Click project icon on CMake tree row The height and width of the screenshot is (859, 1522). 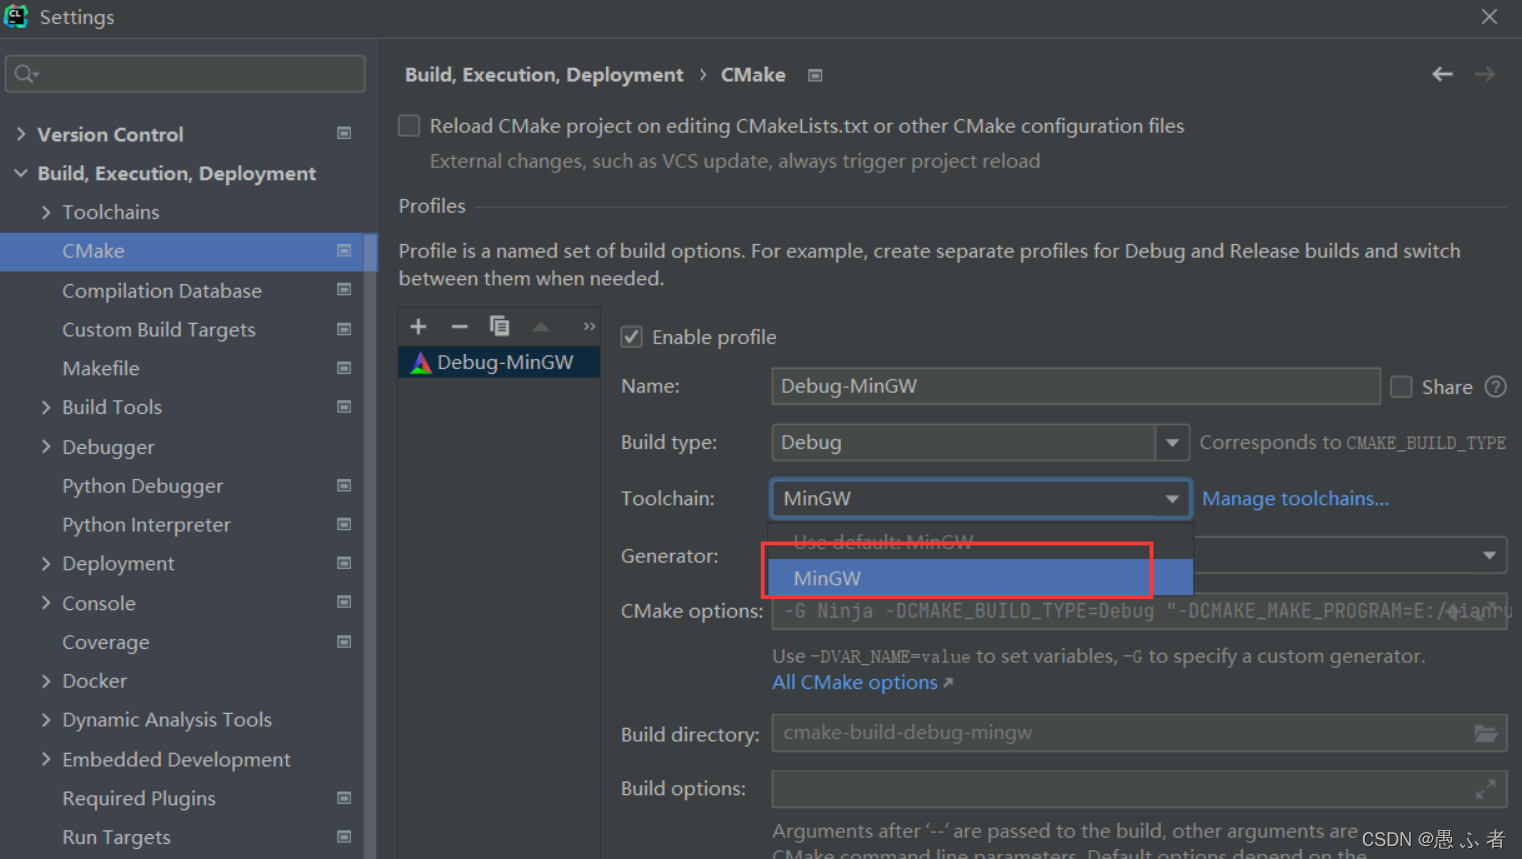coord(344,251)
